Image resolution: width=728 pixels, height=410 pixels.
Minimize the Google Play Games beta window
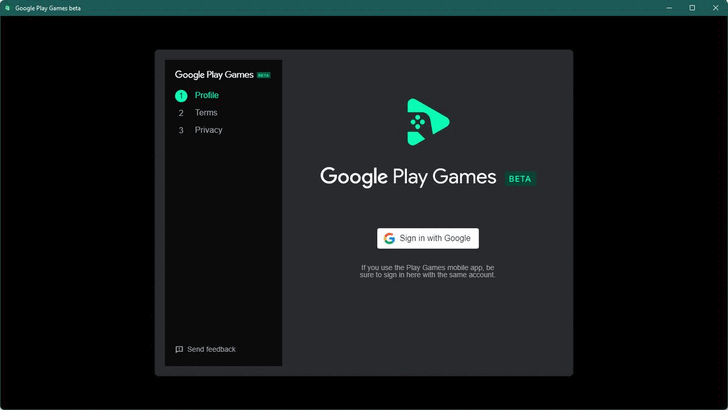[x=669, y=8]
